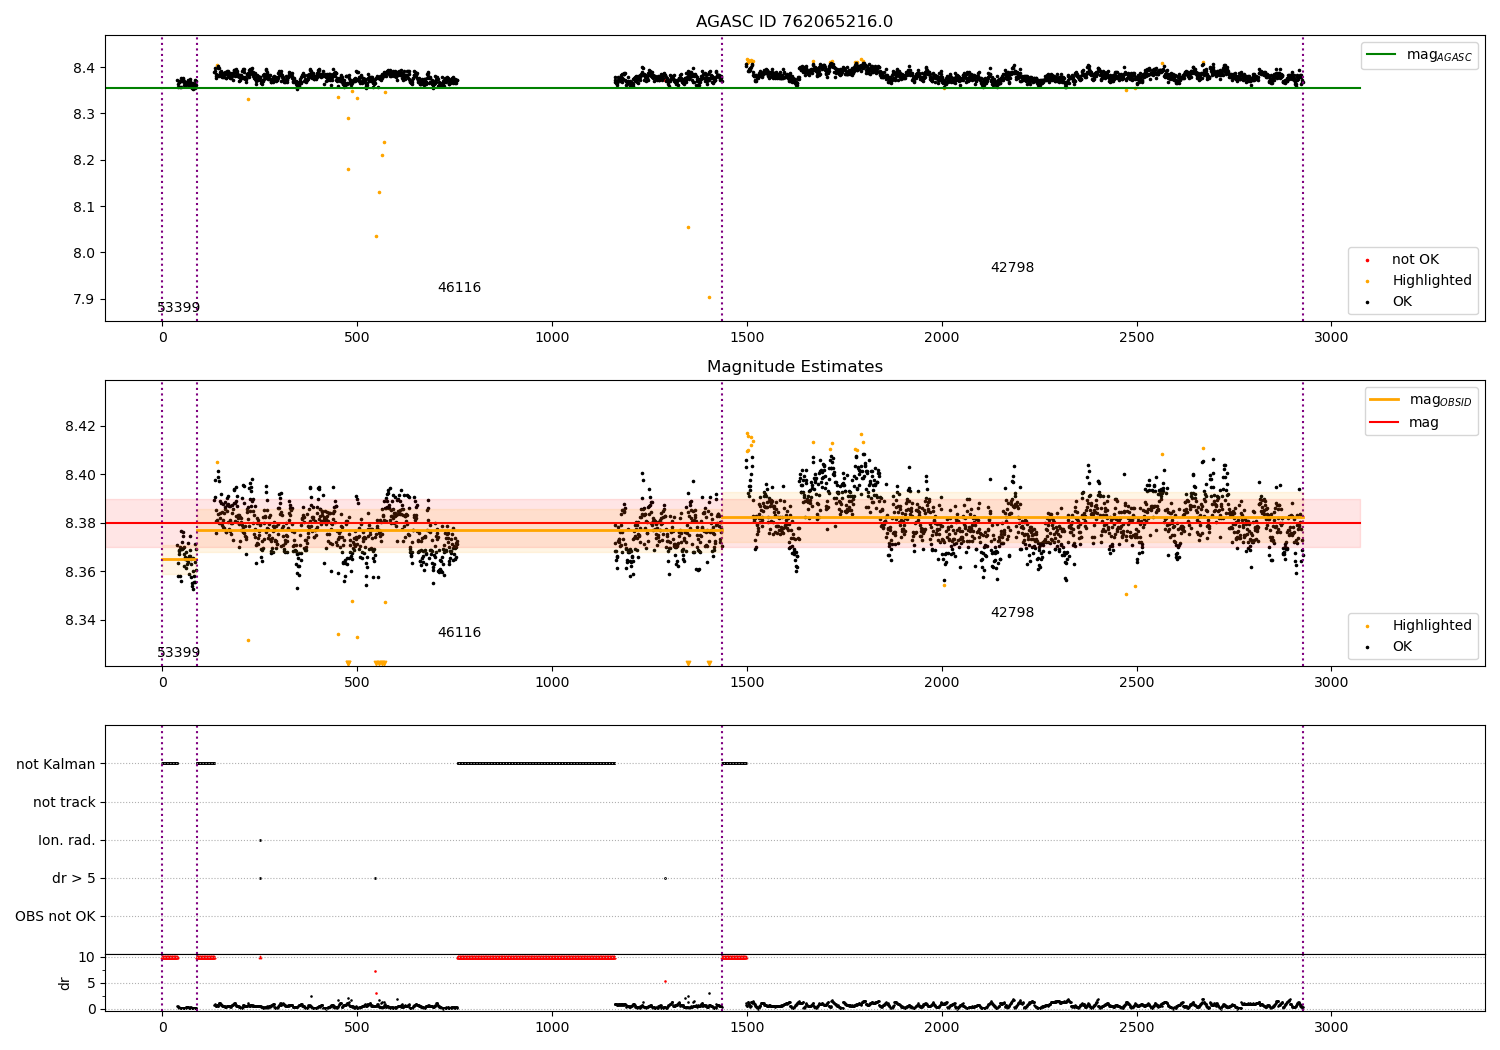This screenshot has width=1500, height=1050.
Task: Click the '8.2' y-axis tick label
Action: click(x=84, y=161)
